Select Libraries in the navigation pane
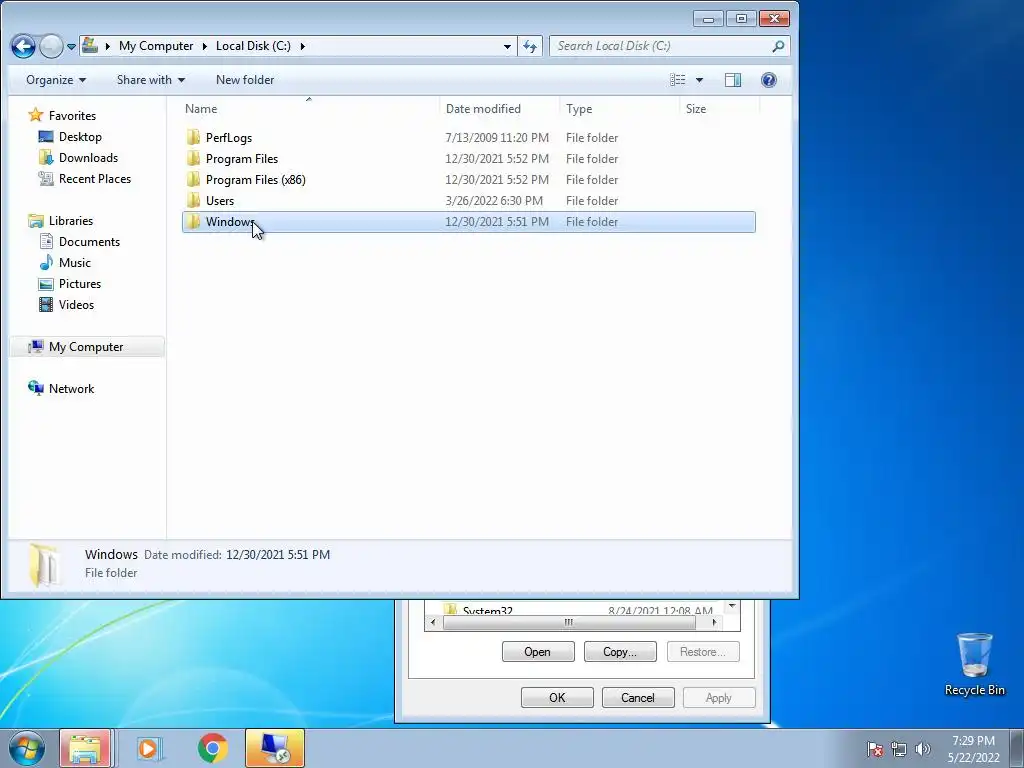The image size is (1024, 768). point(71,221)
